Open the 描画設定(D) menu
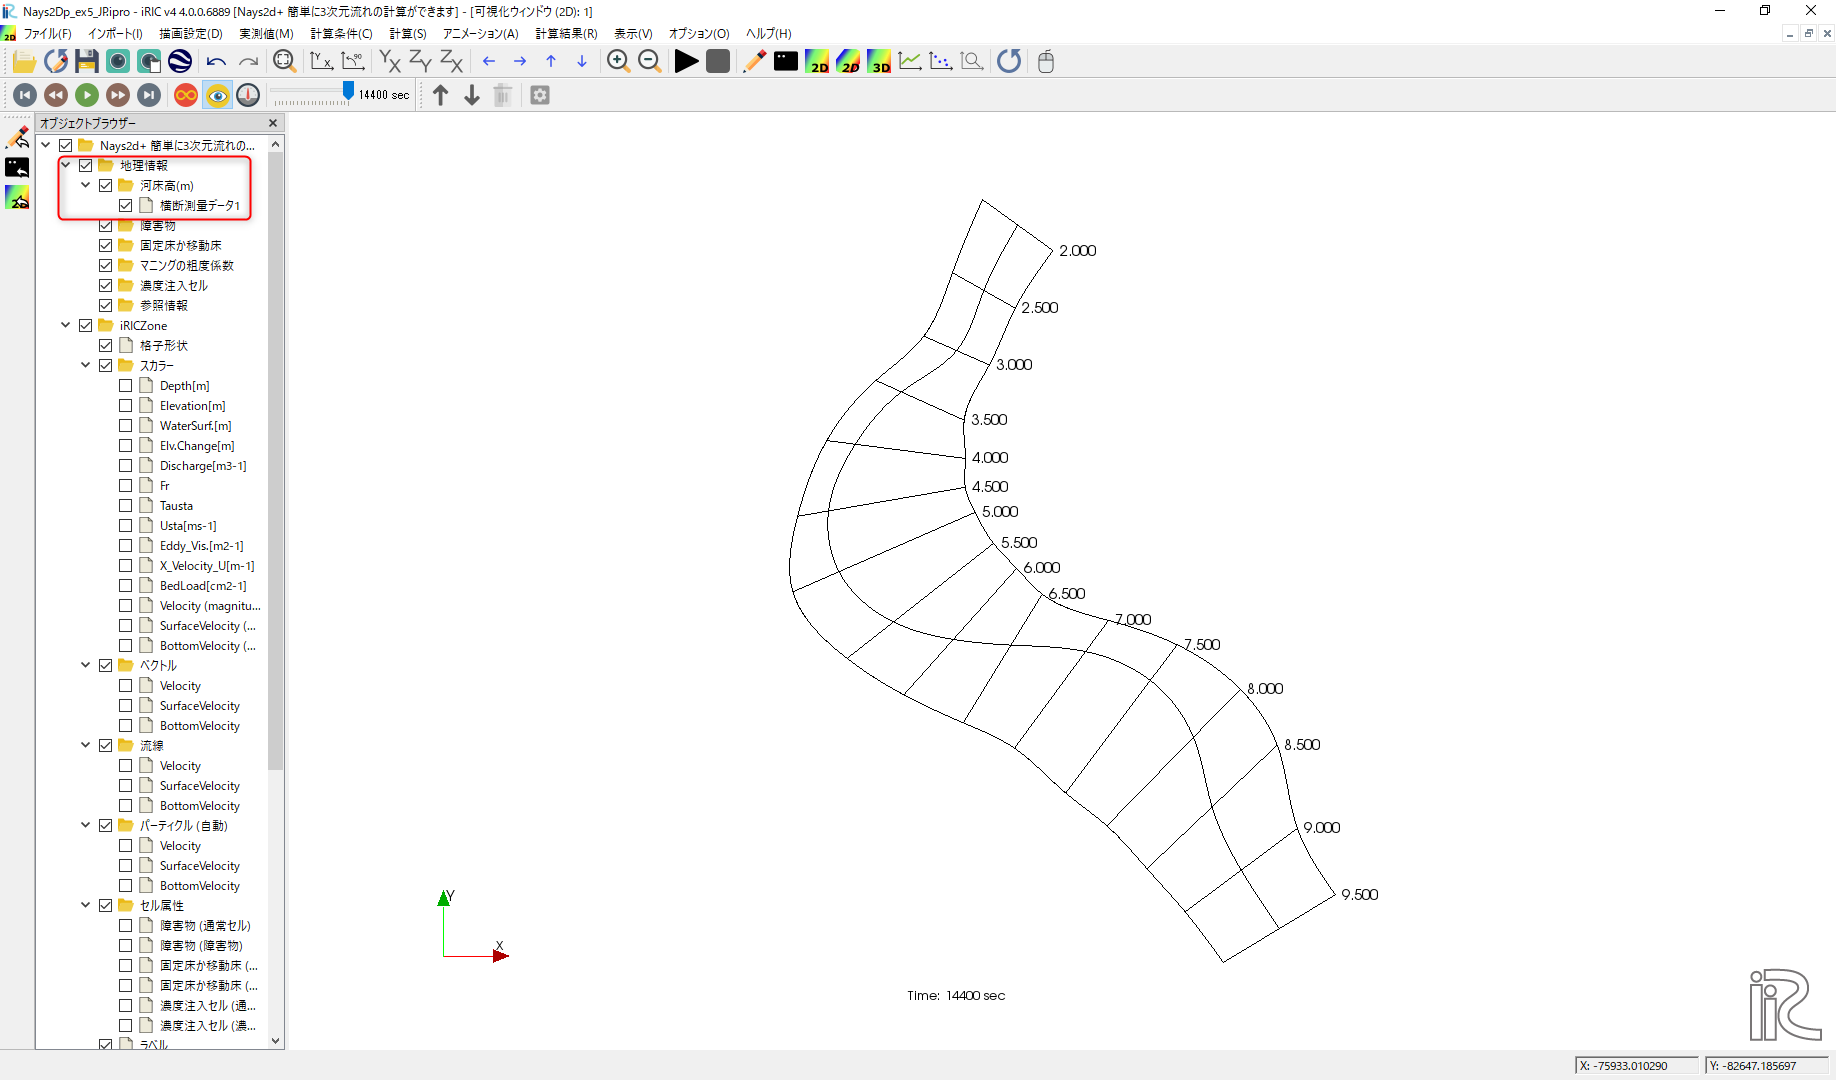1836x1080 pixels. [191, 34]
